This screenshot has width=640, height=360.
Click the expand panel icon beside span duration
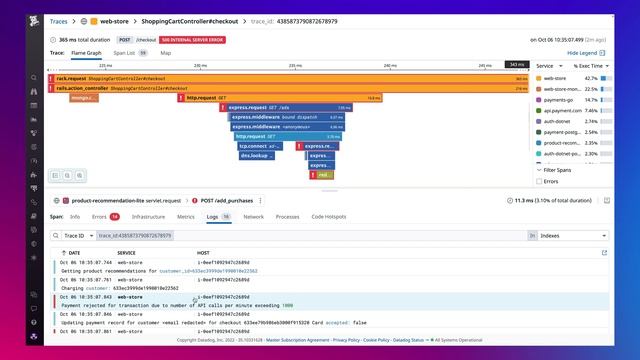click(607, 200)
